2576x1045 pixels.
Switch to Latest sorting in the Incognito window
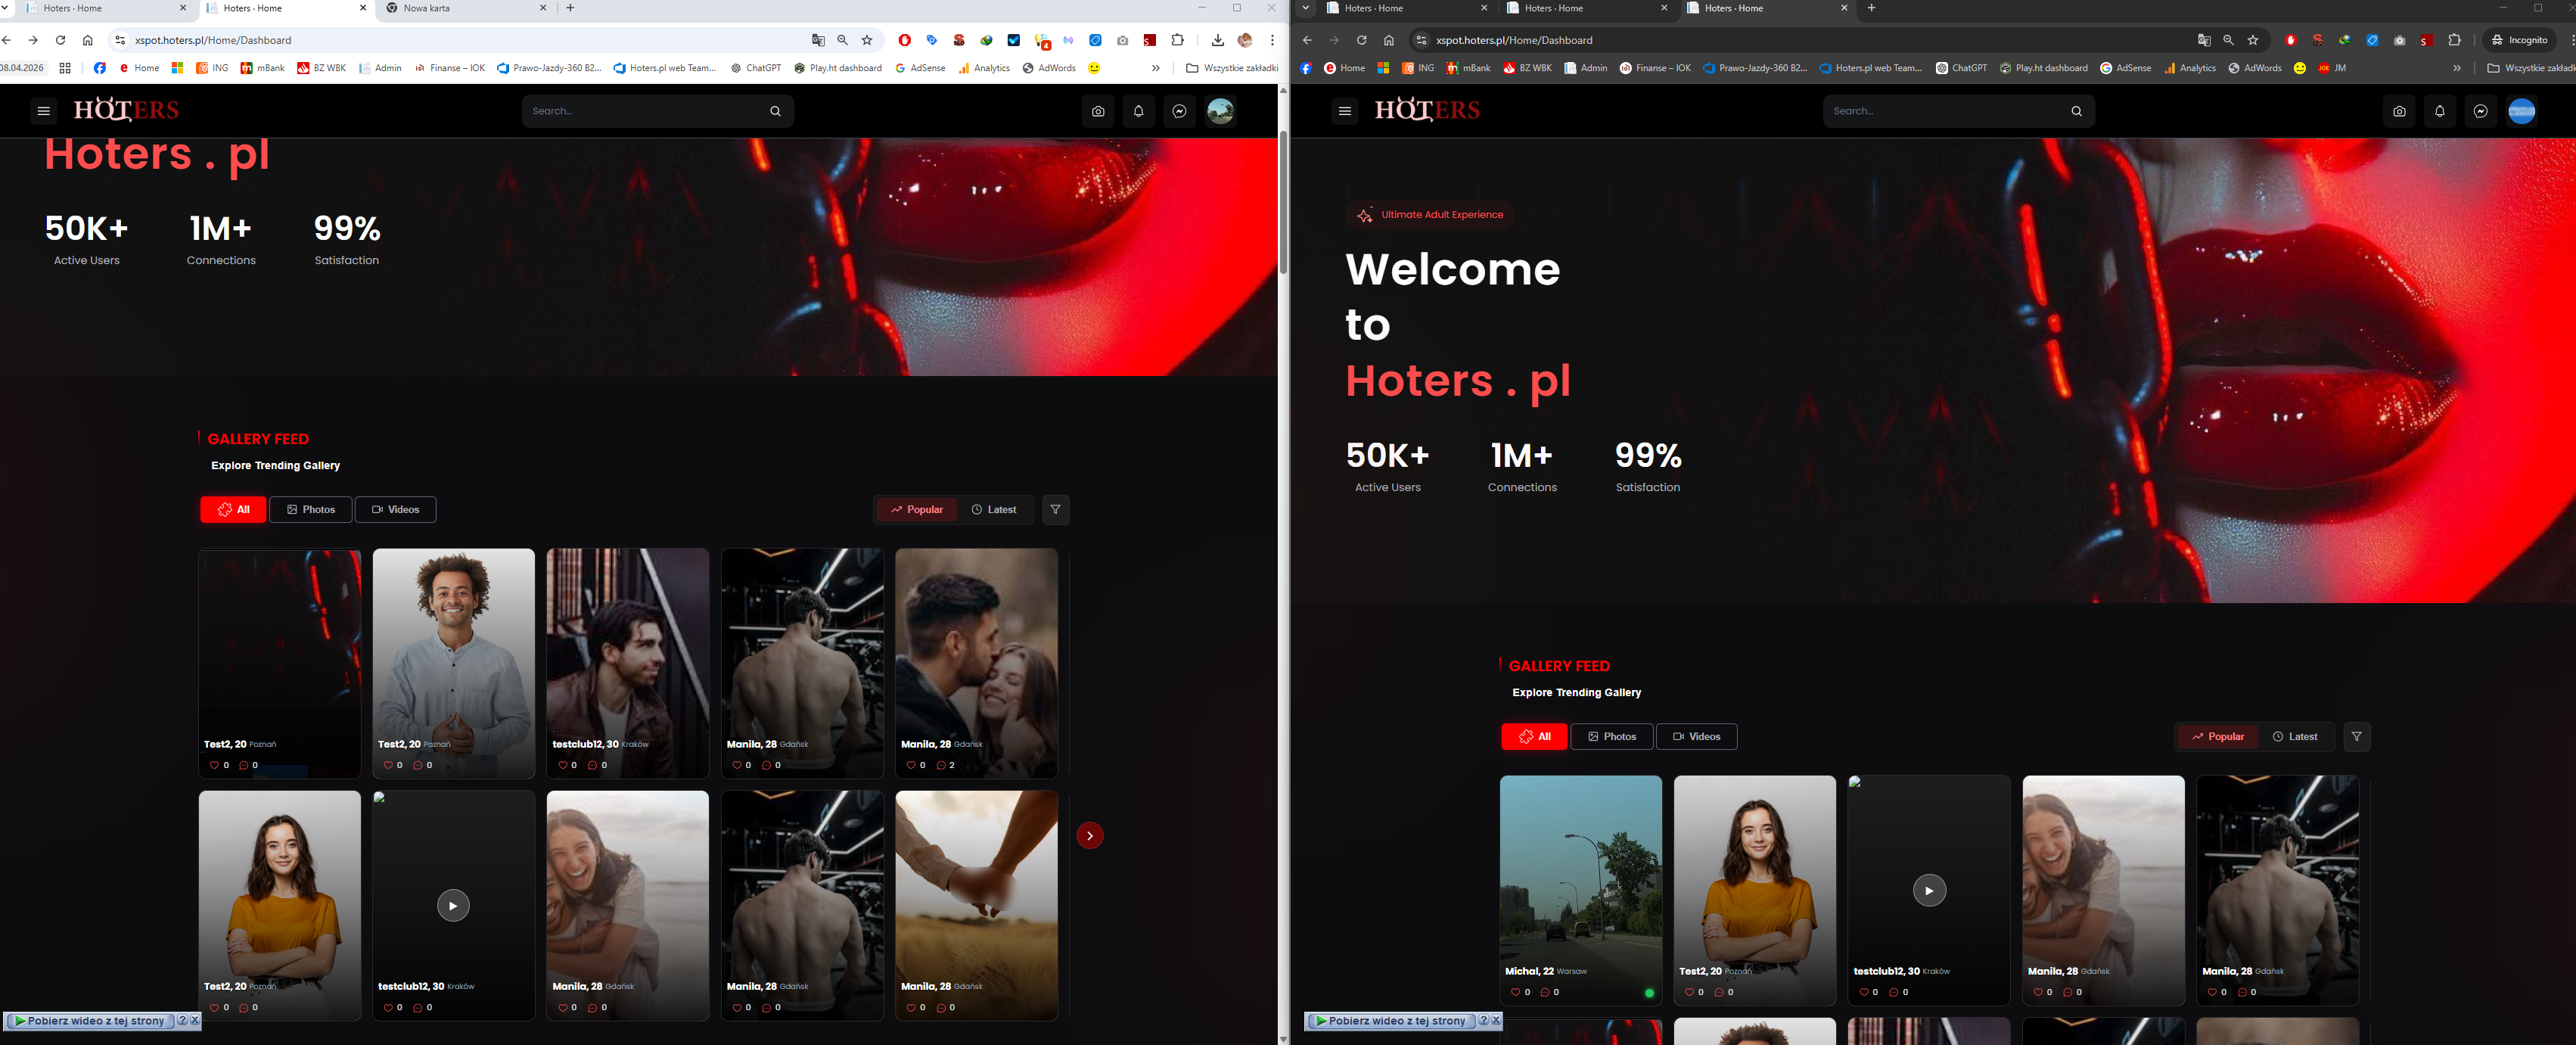click(x=2295, y=737)
